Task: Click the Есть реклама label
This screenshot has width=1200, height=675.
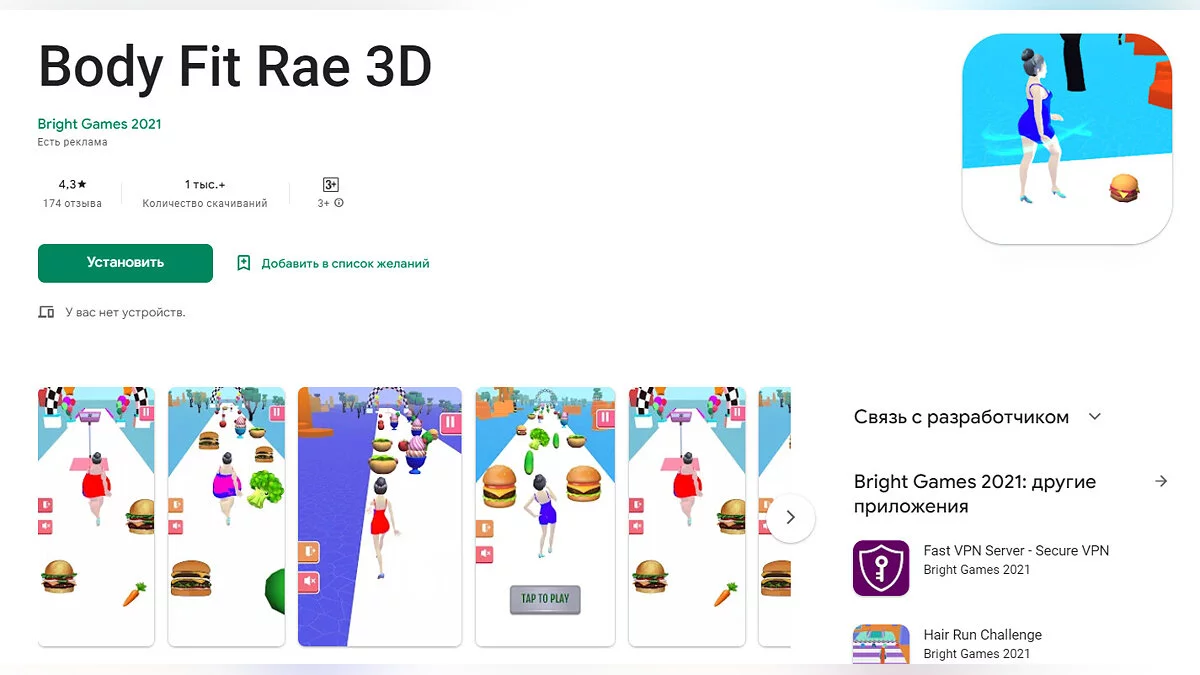Action: (72, 142)
